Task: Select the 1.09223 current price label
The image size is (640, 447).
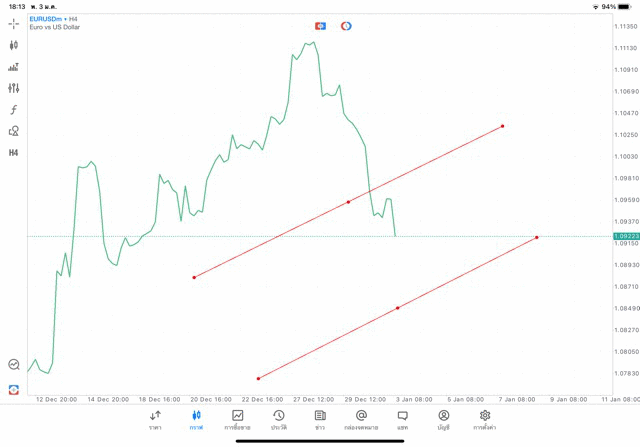Action: click(x=626, y=236)
